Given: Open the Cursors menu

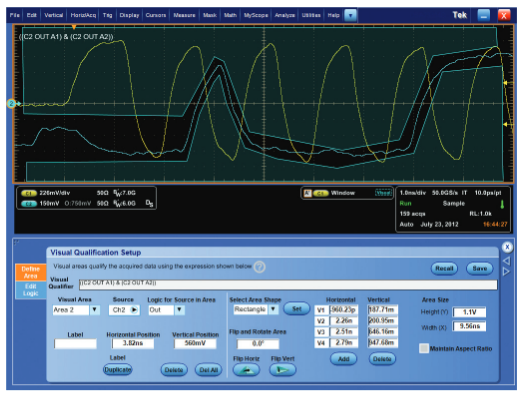Looking at the screenshot, I should coord(156,15).
